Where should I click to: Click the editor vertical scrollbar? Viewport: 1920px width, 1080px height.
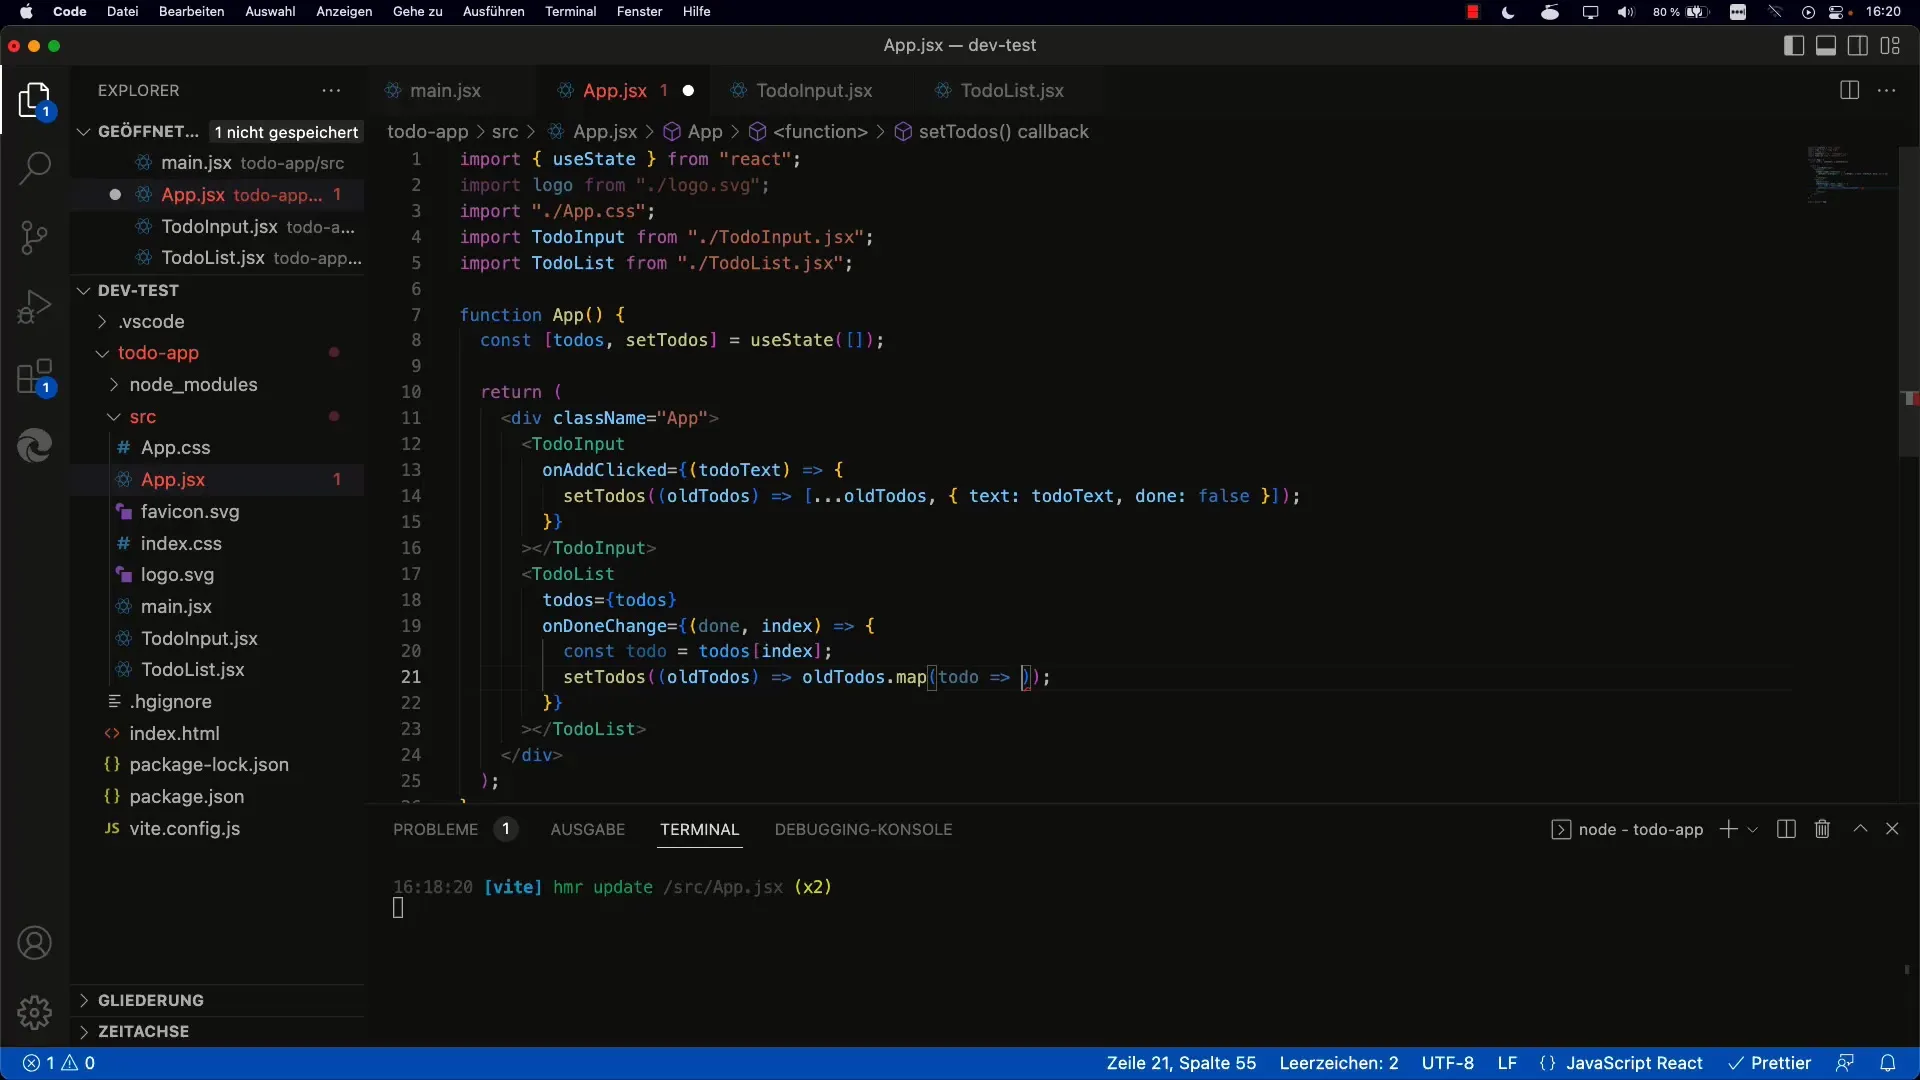pos(1908,300)
